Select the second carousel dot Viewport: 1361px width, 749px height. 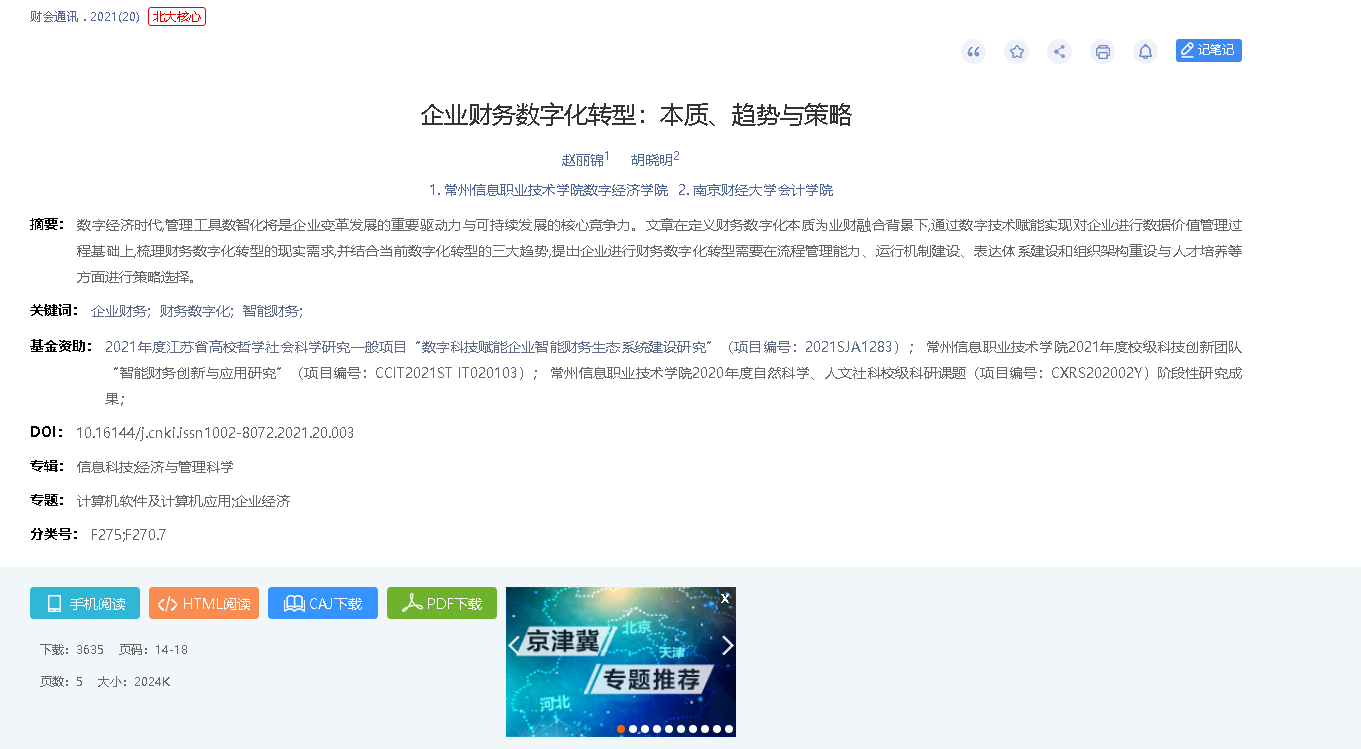click(x=633, y=729)
